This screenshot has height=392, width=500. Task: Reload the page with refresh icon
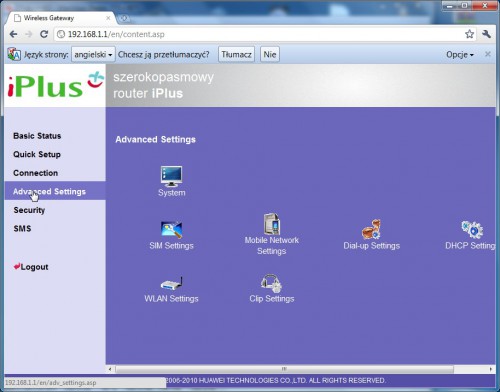[x=44, y=34]
